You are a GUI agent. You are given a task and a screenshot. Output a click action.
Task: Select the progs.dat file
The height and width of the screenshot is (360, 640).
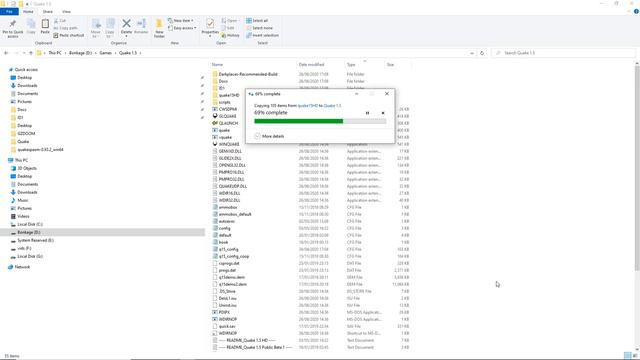[x=227, y=270]
